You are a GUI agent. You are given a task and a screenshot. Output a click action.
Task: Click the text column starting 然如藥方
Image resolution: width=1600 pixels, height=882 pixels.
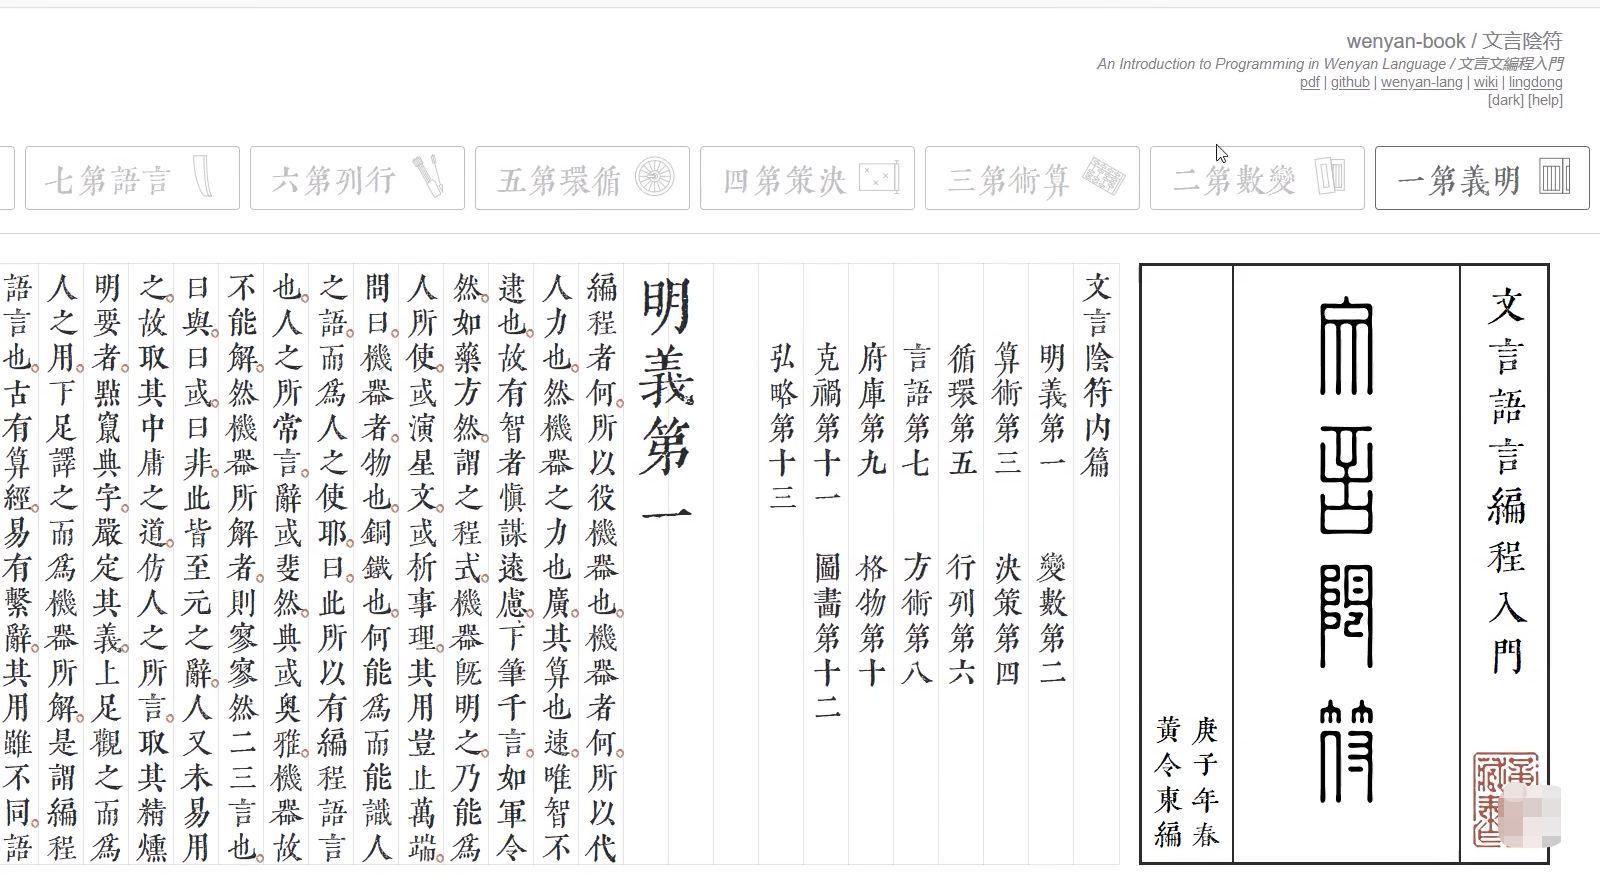466,567
